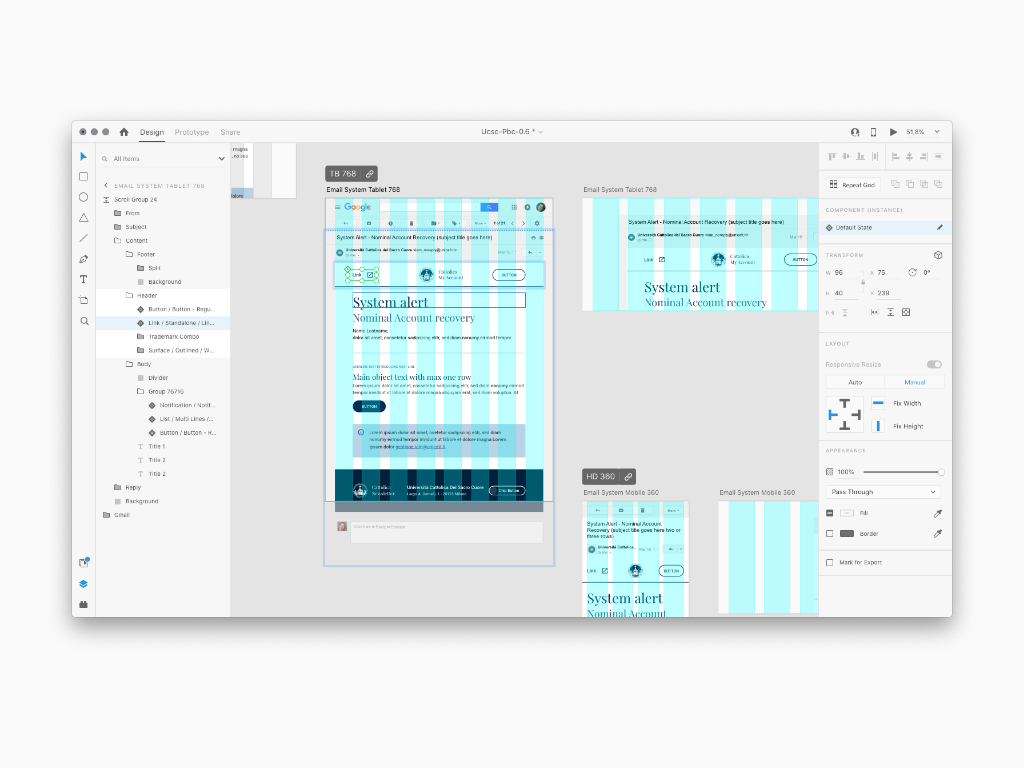
Task: Distribute selection horizontally
Action: point(875,157)
